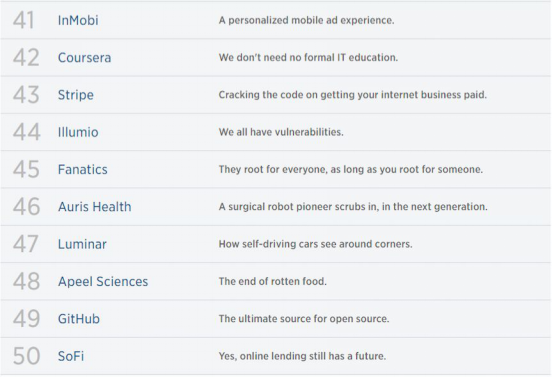The width and height of the screenshot is (552, 377).
Task: Visit the GitHub company link
Action: click(79, 319)
